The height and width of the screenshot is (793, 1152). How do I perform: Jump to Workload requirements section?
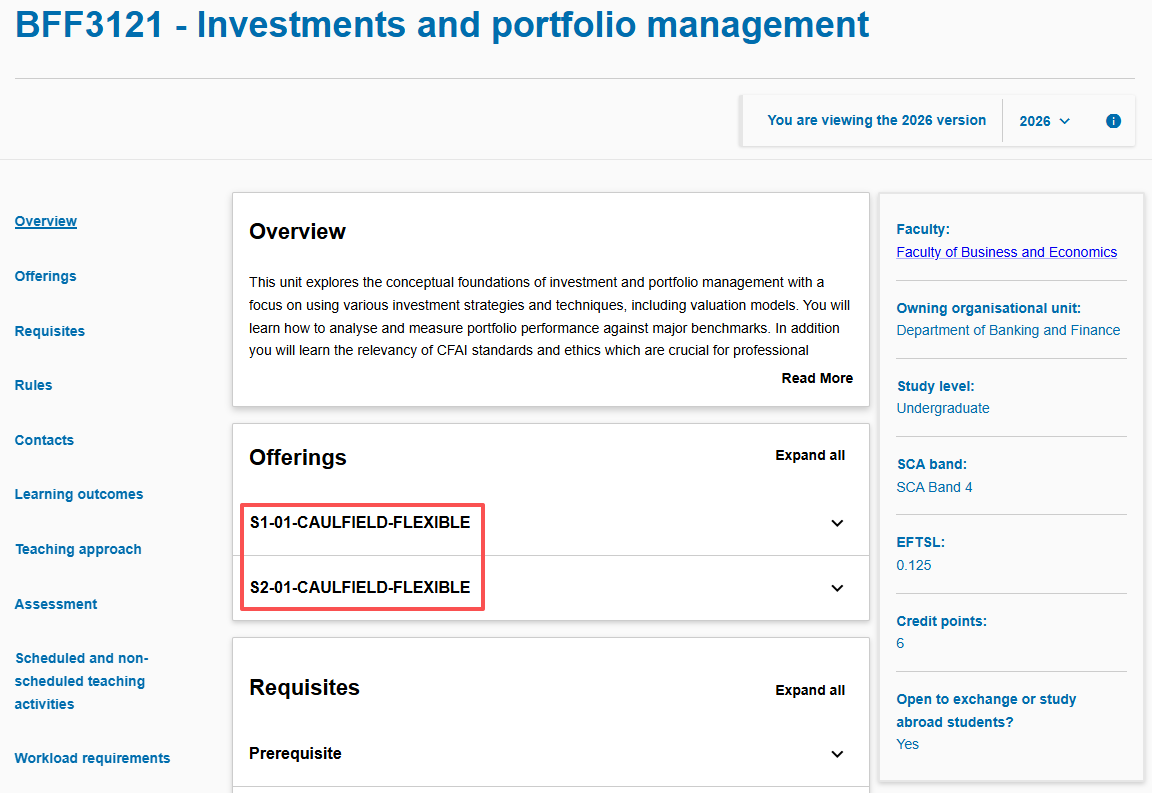92,758
